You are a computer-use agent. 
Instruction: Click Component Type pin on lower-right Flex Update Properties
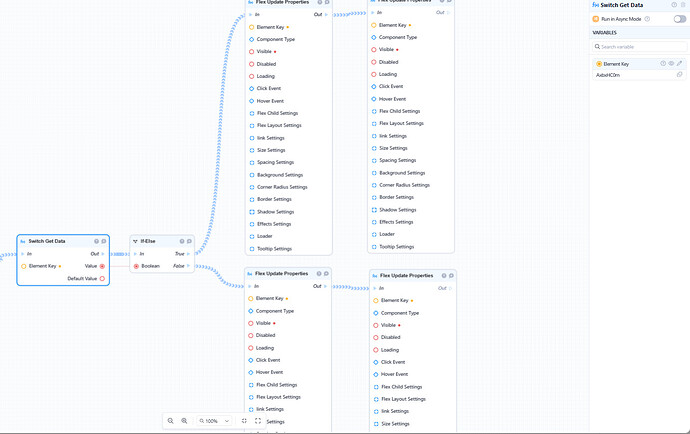(376, 313)
